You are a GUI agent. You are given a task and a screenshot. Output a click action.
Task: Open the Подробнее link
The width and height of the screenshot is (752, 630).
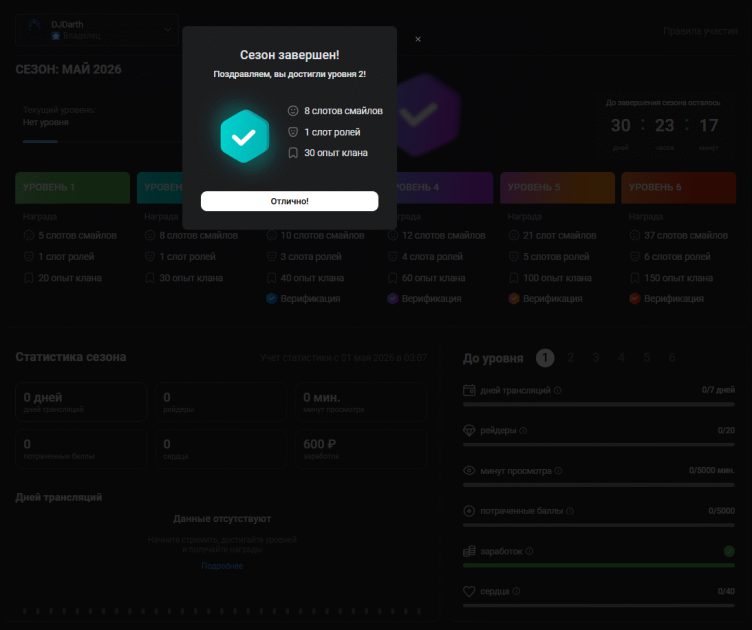(222, 566)
